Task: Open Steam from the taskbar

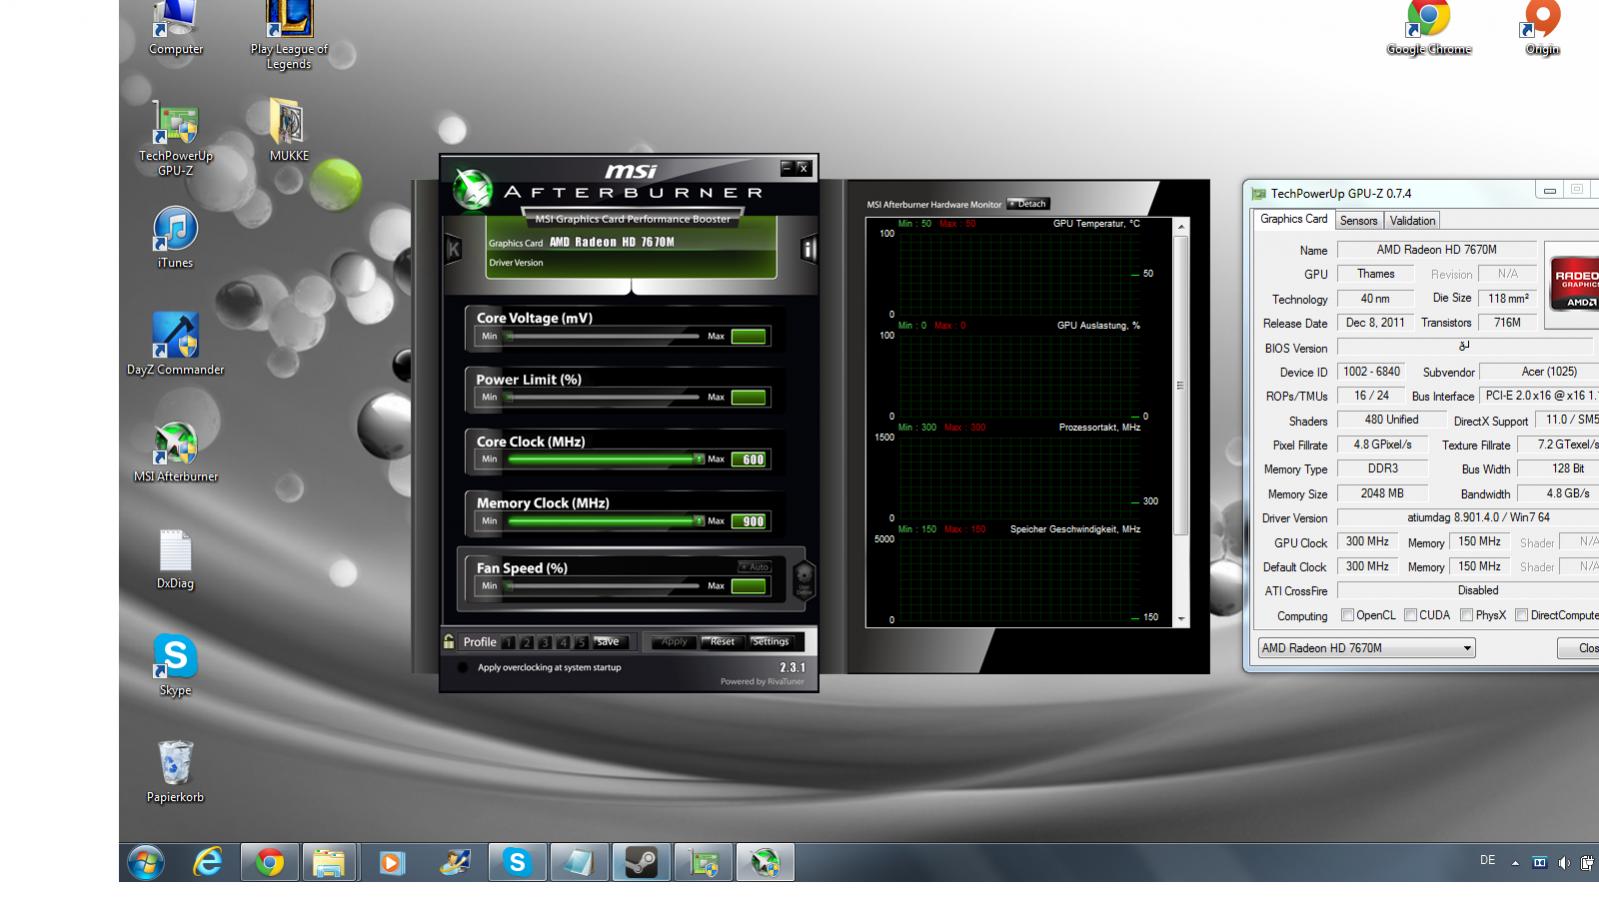Action: tap(641, 862)
